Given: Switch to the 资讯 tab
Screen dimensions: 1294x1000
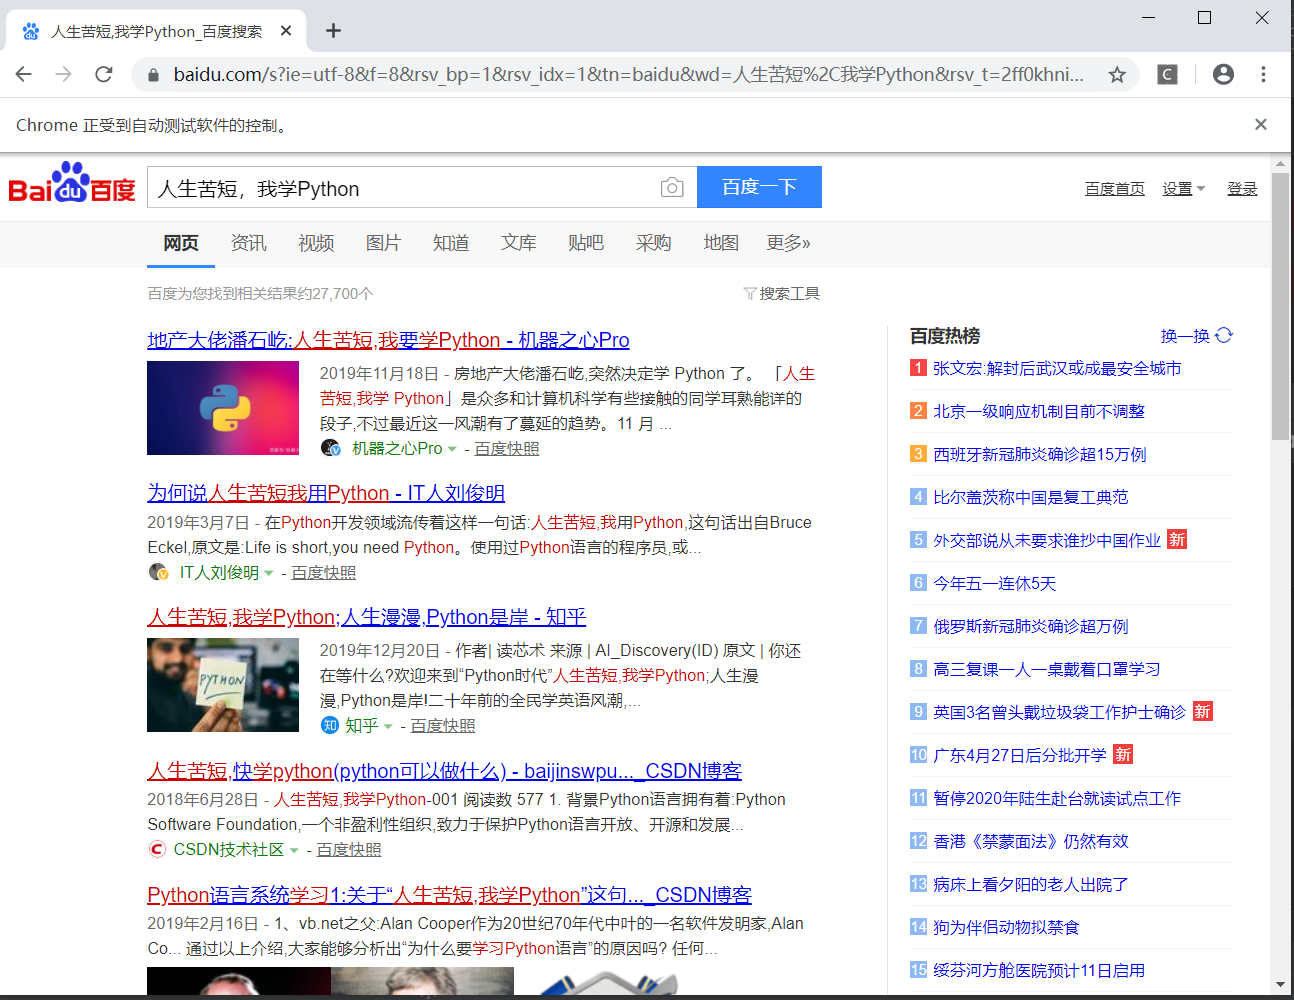Looking at the screenshot, I should [248, 243].
